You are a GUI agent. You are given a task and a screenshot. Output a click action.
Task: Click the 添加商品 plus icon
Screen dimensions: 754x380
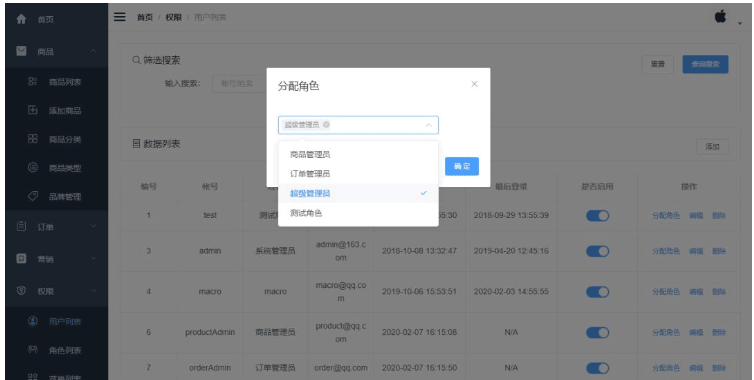(33, 110)
